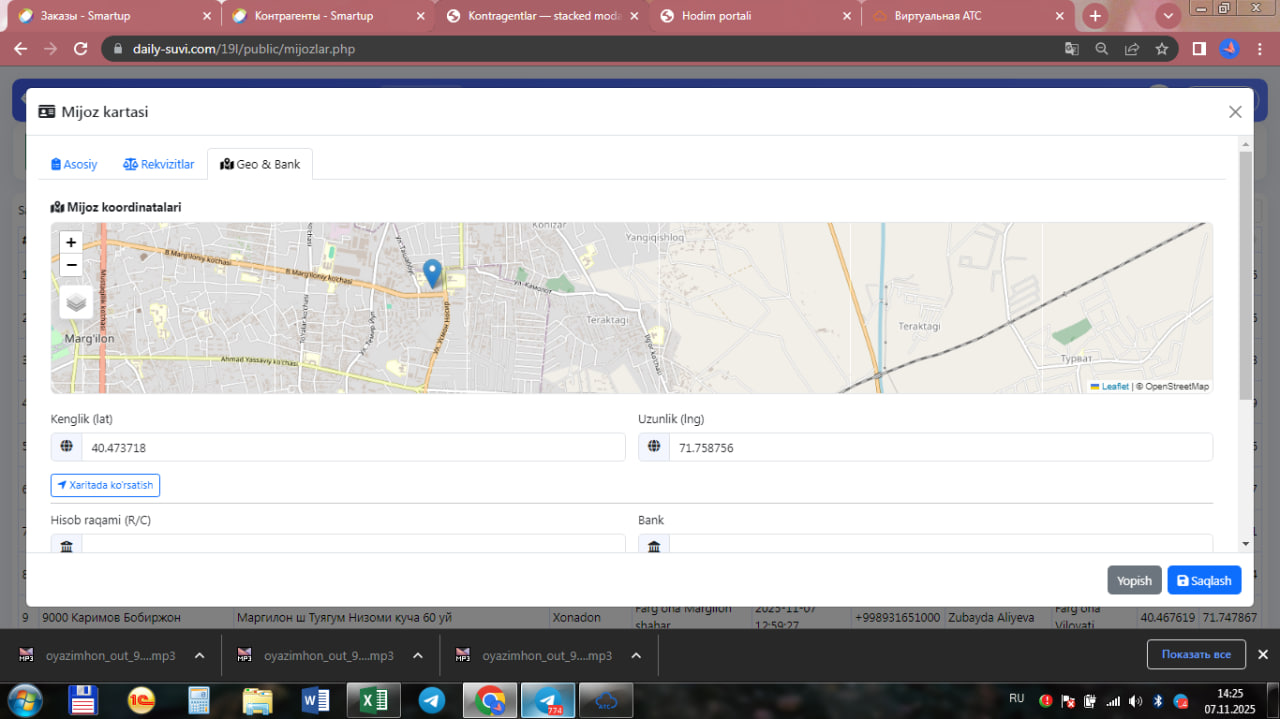
Task: Bookmark this page with the star icon
Action: pyautogui.click(x=1161, y=49)
